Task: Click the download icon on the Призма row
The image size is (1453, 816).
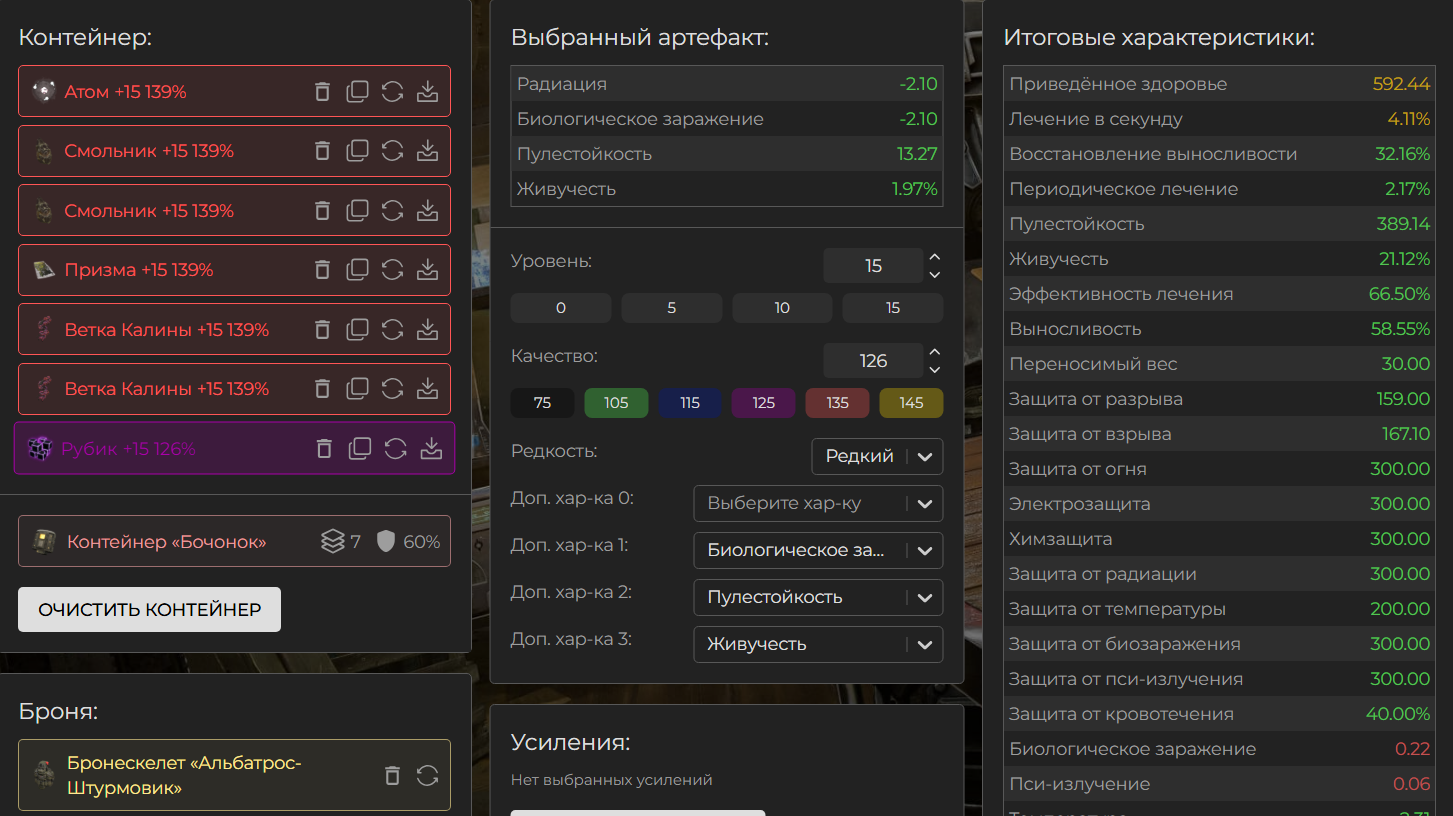Action: pyautogui.click(x=427, y=270)
